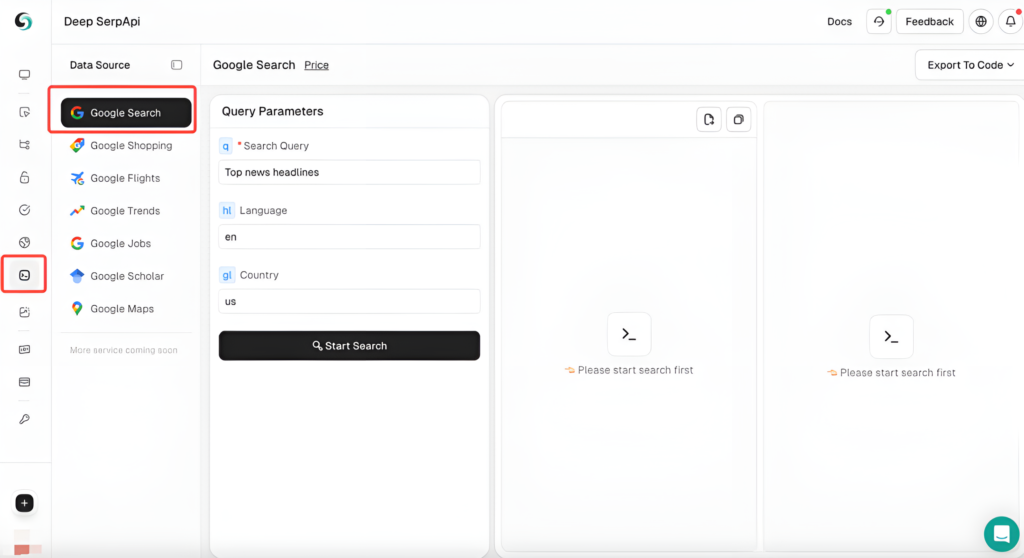Click the download file icon in results panel
This screenshot has width=1024, height=558.
pyautogui.click(x=709, y=120)
